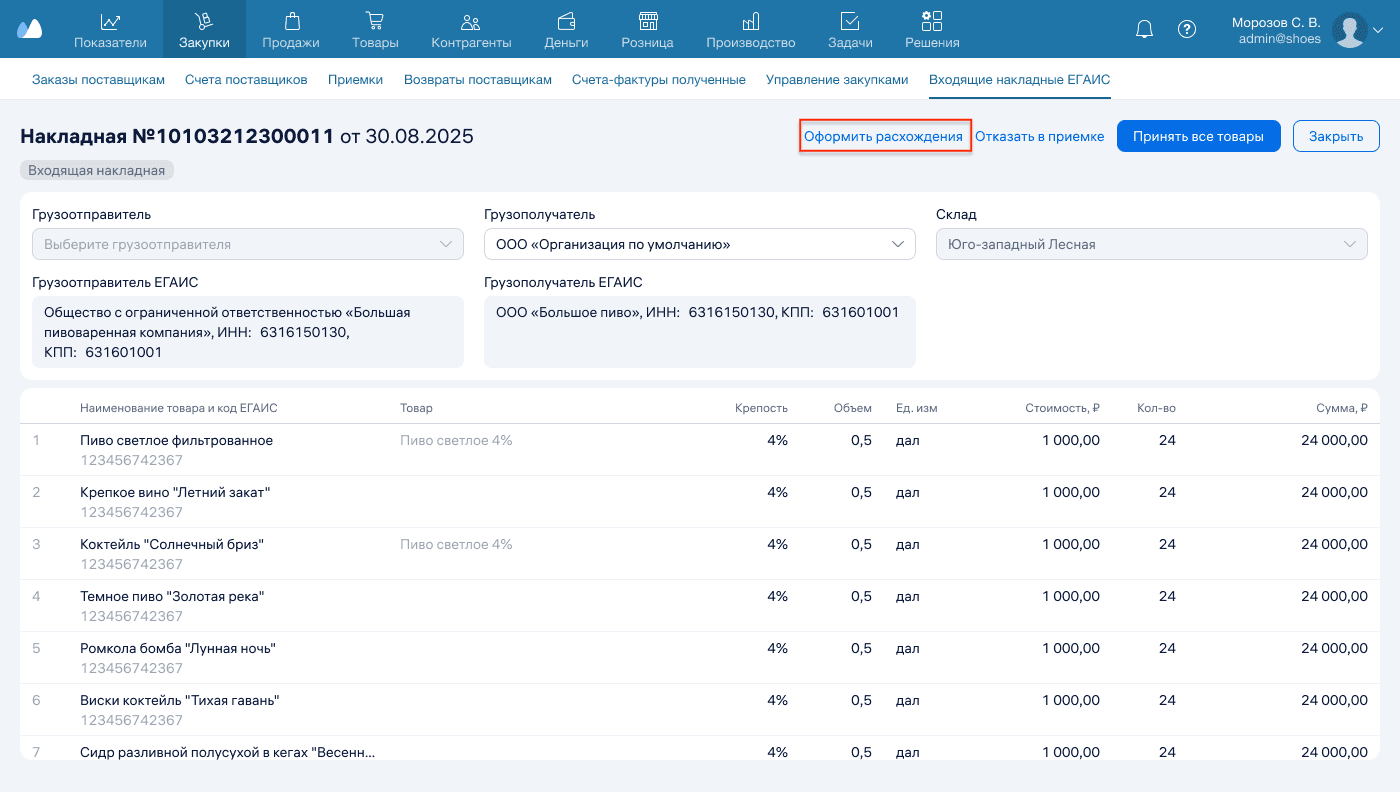The width and height of the screenshot is (1400, 792).
Task: Switch to Приемки tab
Action: click(355, 80)
